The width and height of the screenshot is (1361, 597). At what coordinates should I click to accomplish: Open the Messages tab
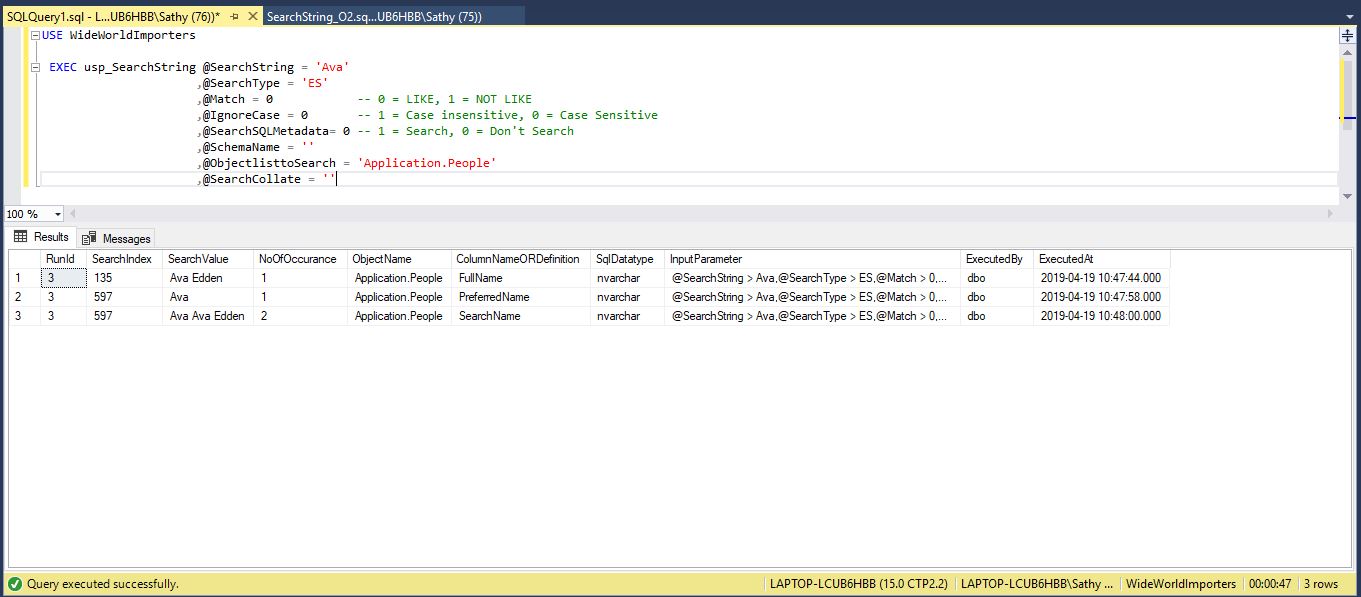click(x=117, y=238)
